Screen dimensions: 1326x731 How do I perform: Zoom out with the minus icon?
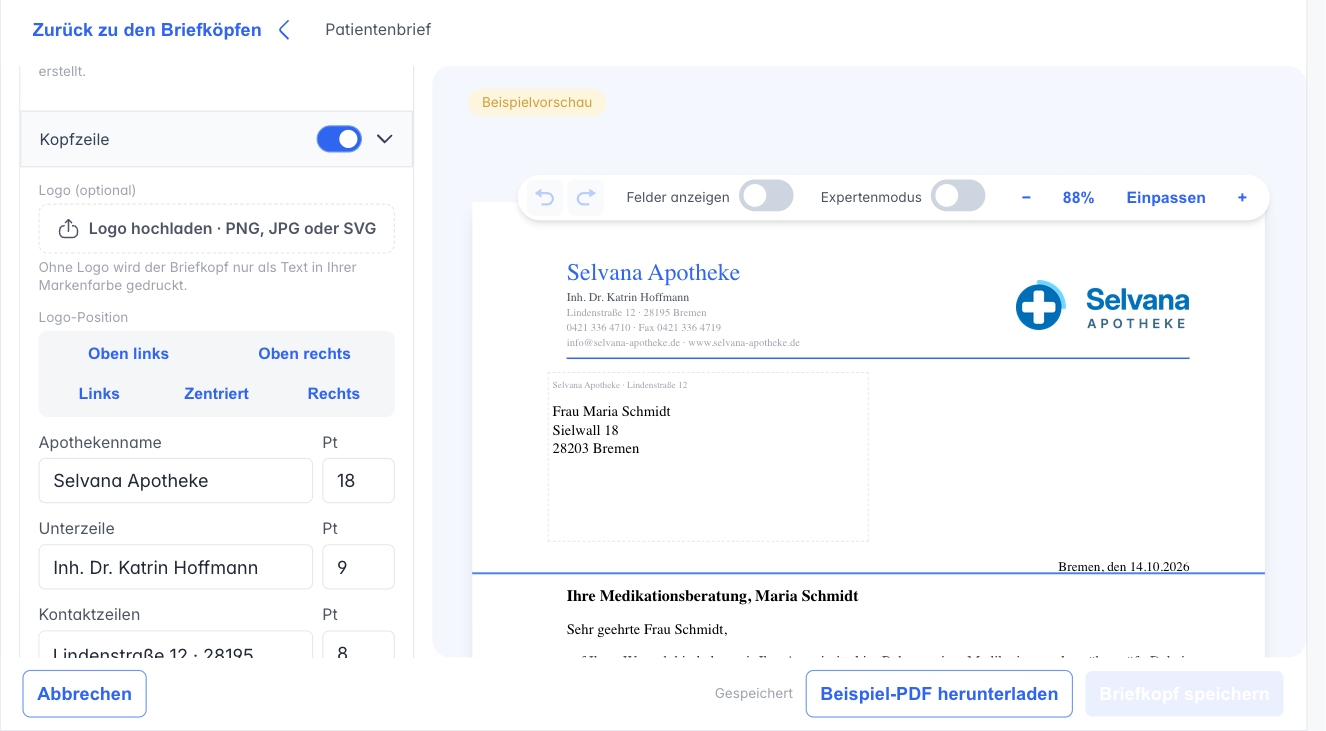pyautogui.click(x=1026, y=198)
